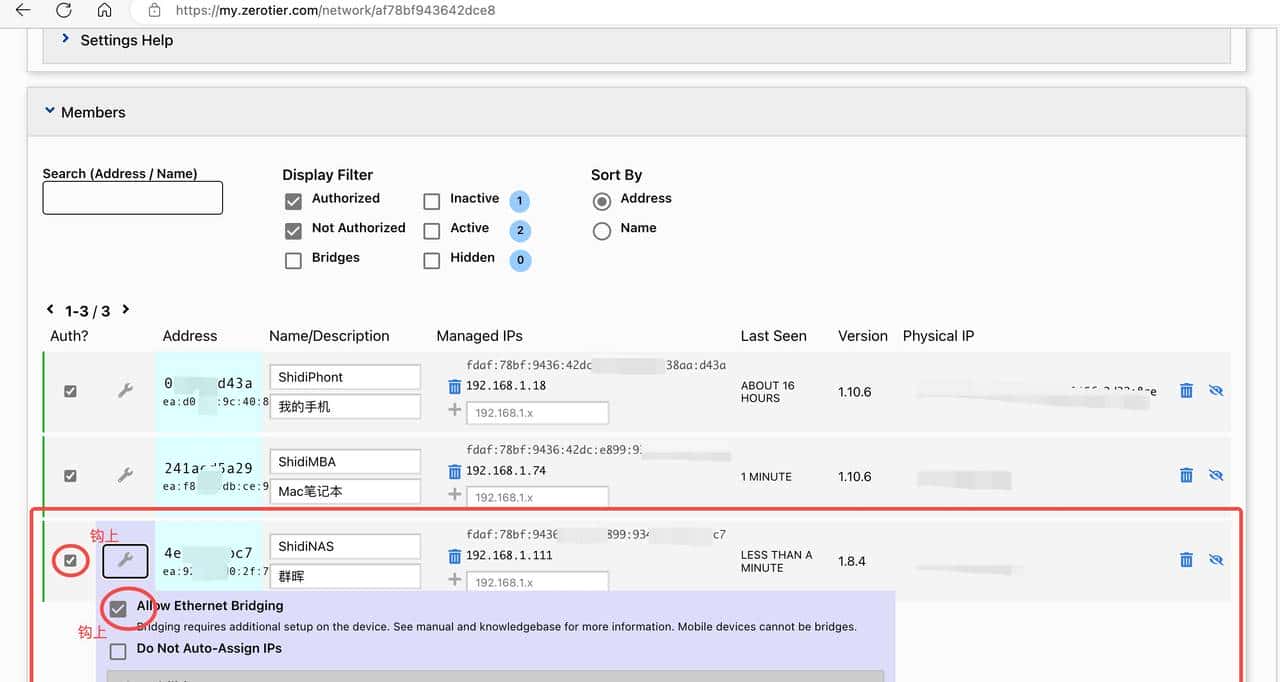The image size is (1280, 682).
Task: Open settings wrench for ShidiMBA member
Action: tap(125, 476)
